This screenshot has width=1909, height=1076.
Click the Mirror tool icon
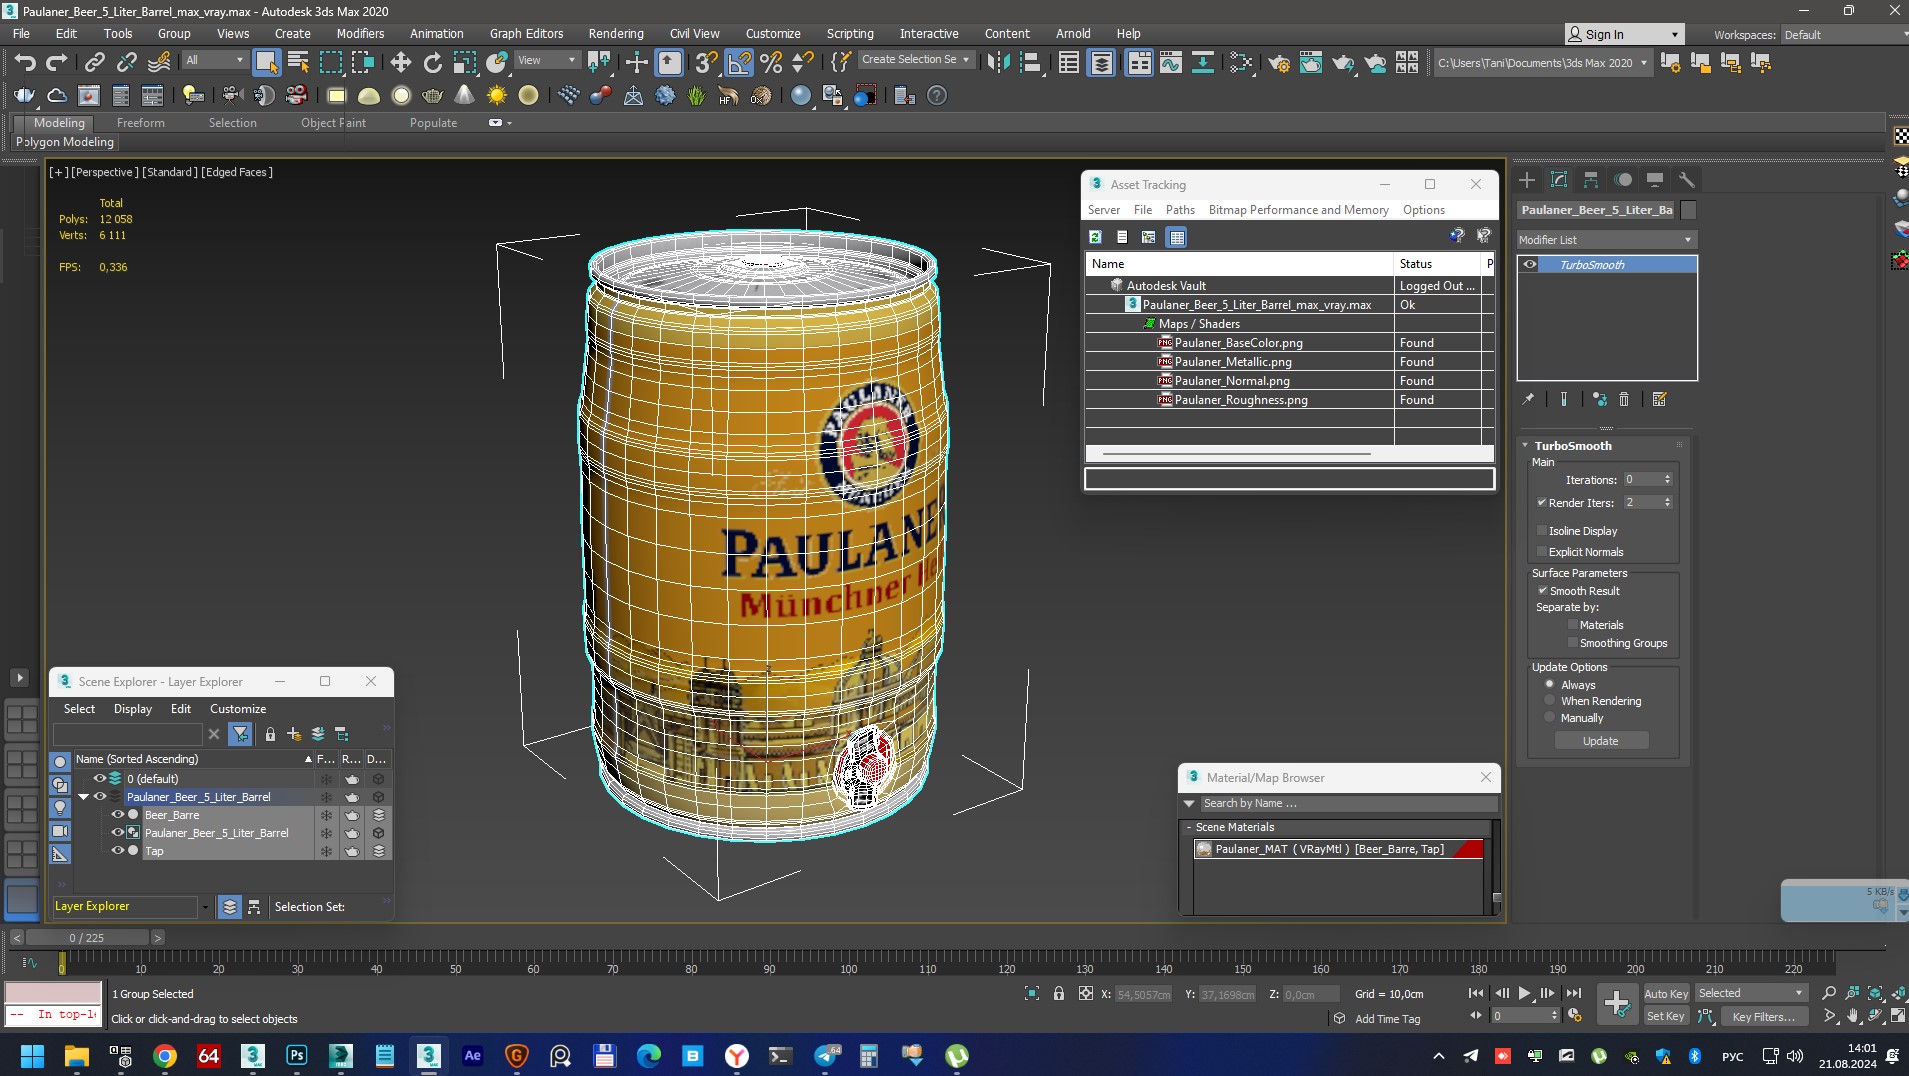998,62
